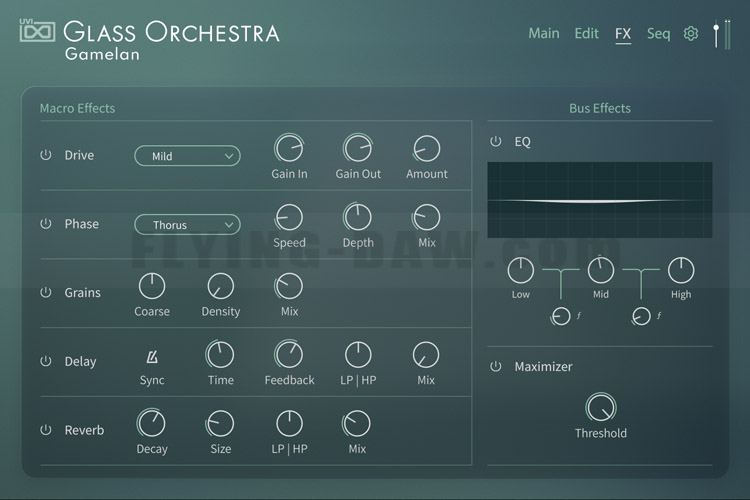The width and height of the screenshot is (750, 500).
Task: Click the Grains Coarse knob
Action: click(152, 286)
